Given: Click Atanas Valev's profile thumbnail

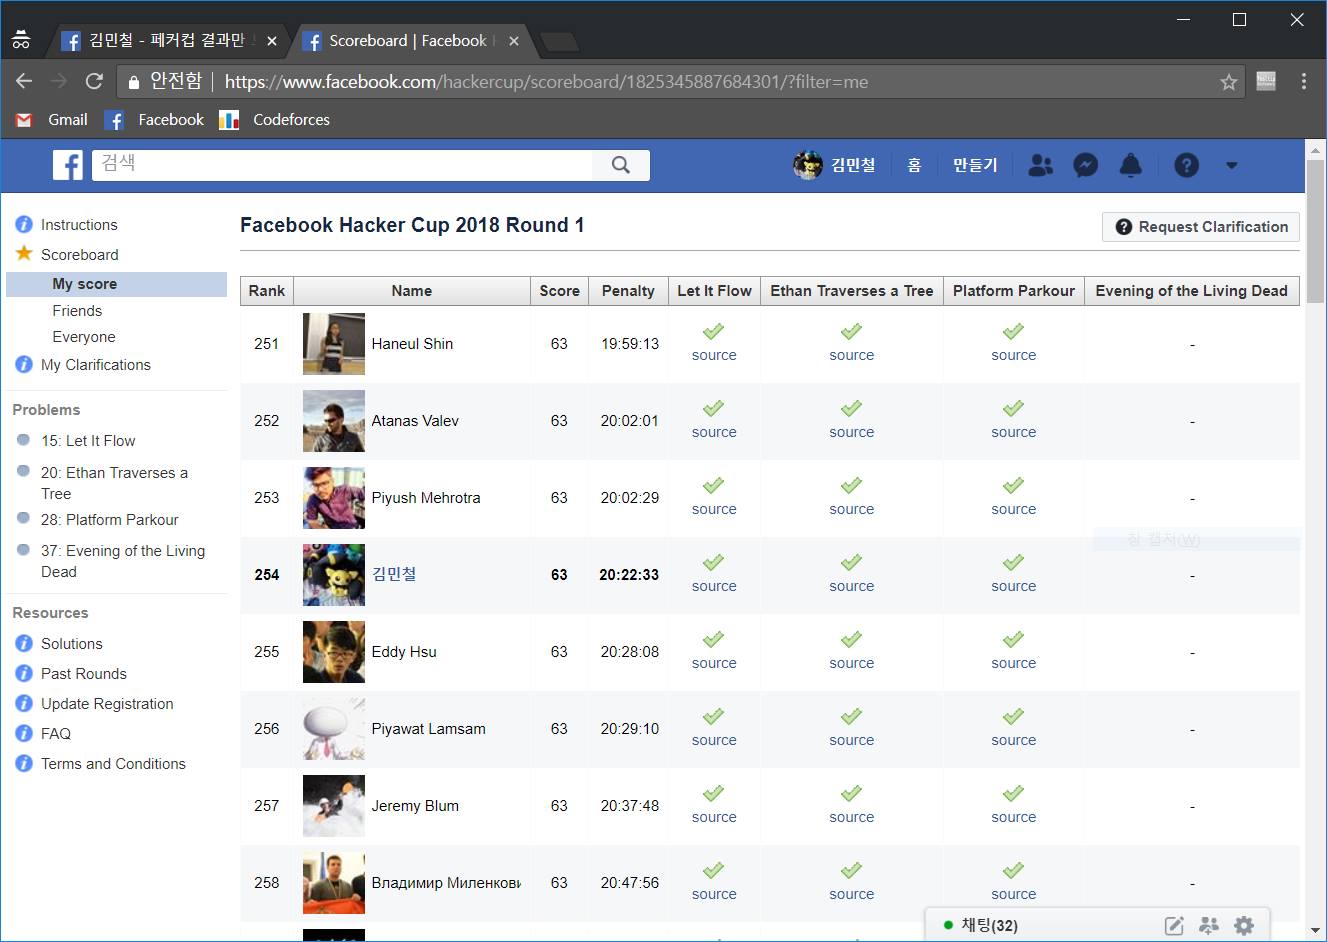Looking at the screenshot, I should [x=334, y=421].
